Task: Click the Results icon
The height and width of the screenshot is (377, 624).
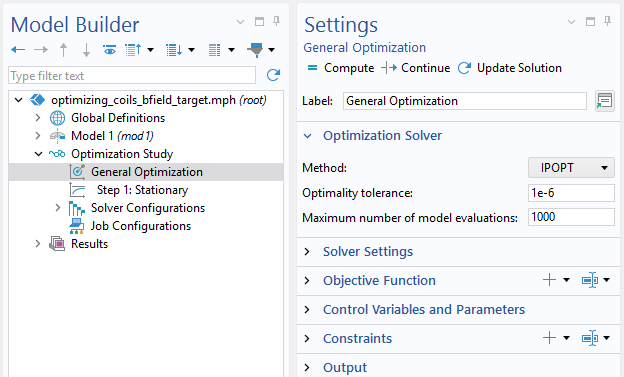Action: (57, 244)
